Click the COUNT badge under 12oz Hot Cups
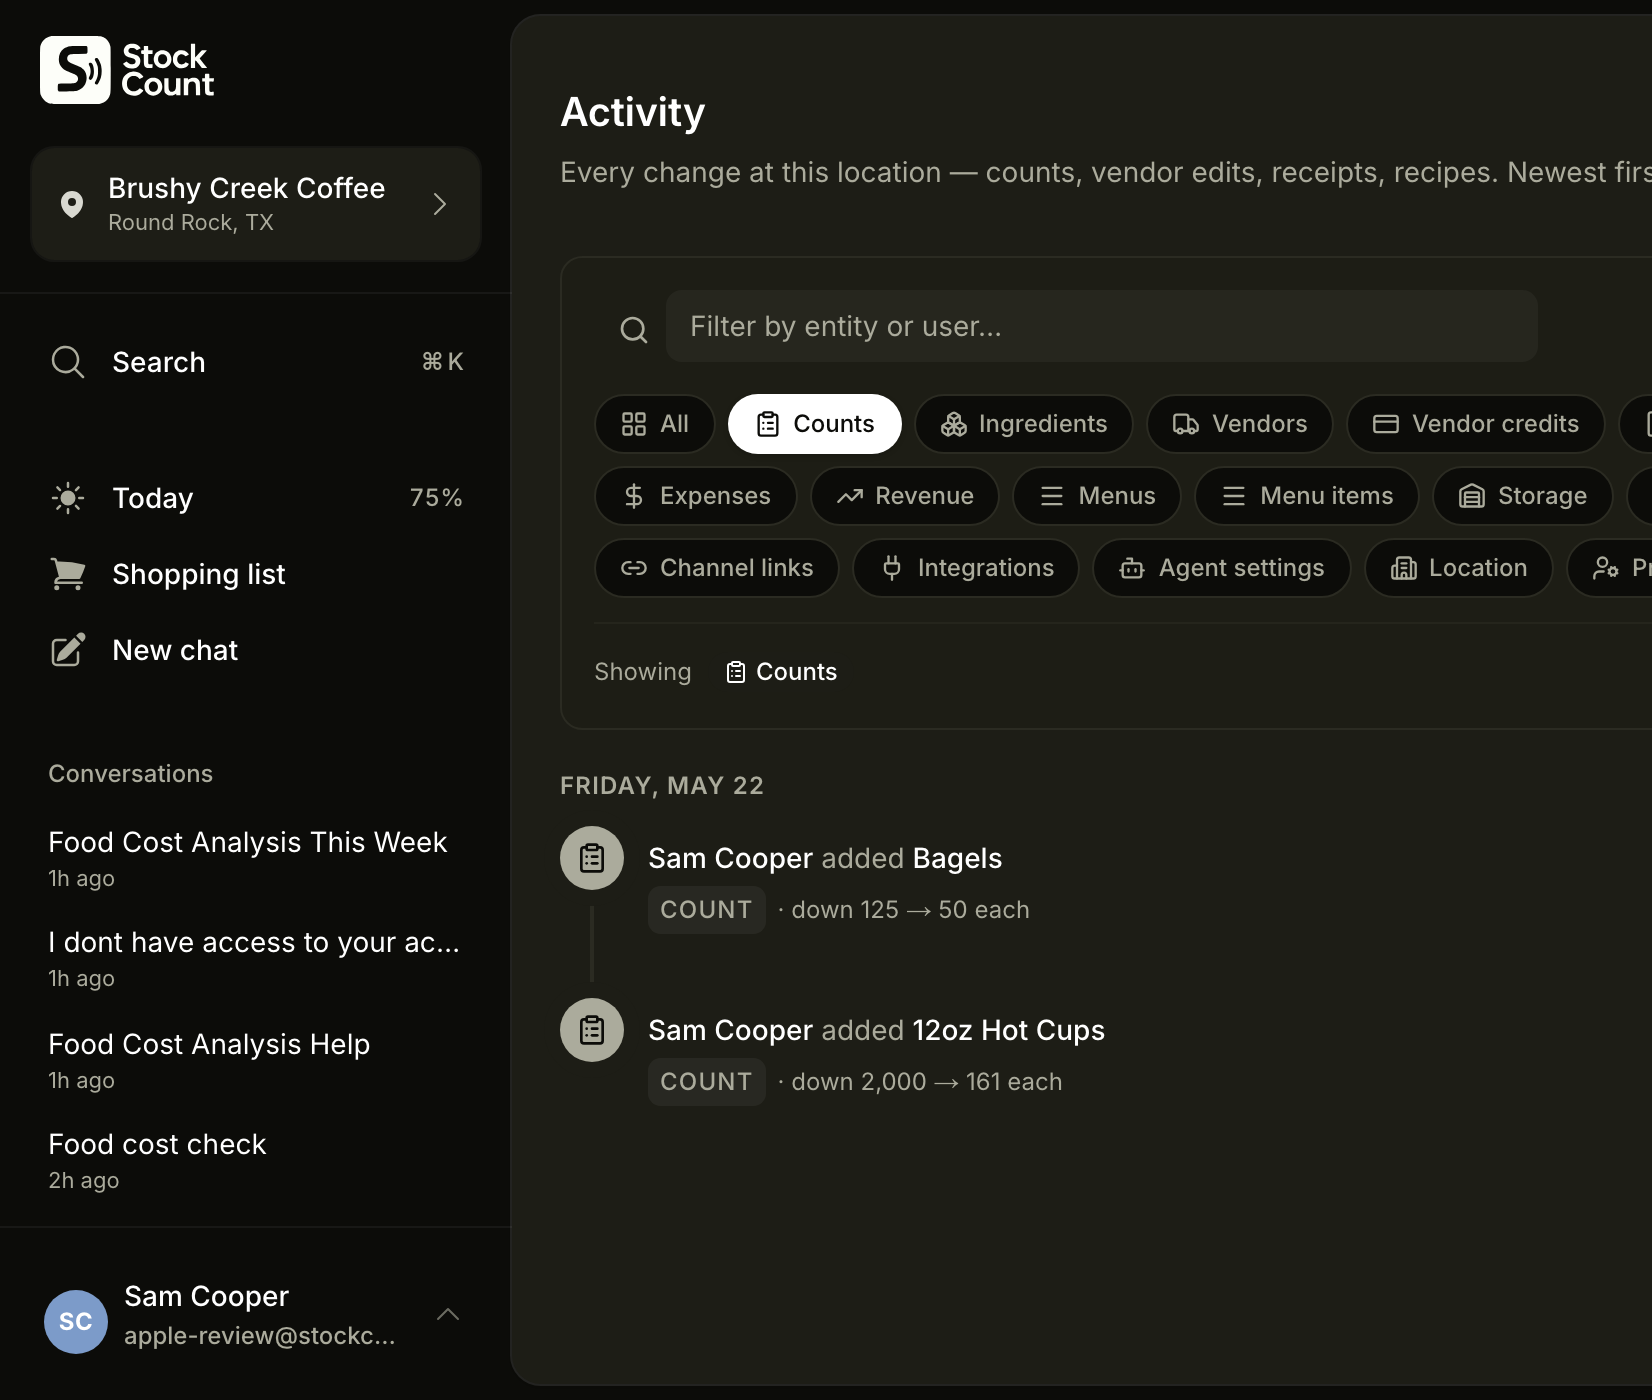1652x1400 pixels. coord(707,1082)
